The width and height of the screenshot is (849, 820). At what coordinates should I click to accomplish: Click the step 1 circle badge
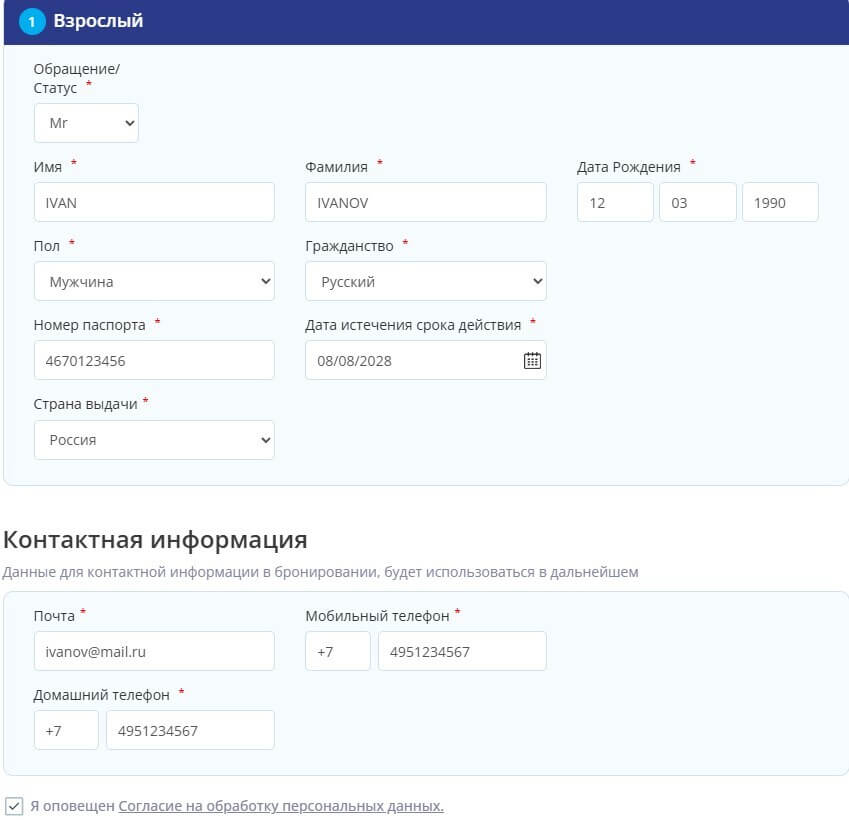[32, 21]
